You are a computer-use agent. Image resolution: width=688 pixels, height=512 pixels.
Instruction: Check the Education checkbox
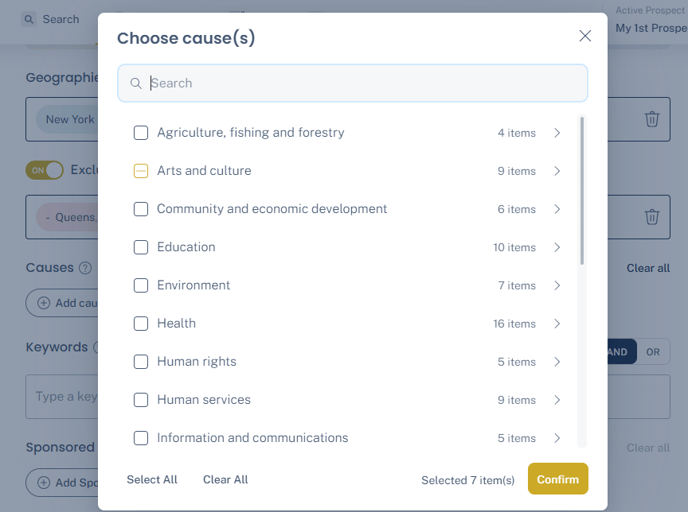141,247
